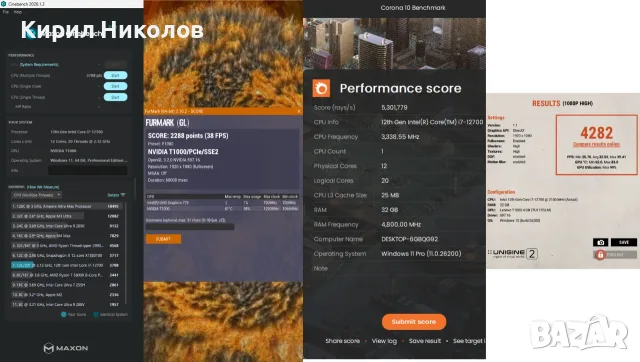Close the FurMark score dialog
The width and height of the screenshot is (640, 362).
(299, 111)
